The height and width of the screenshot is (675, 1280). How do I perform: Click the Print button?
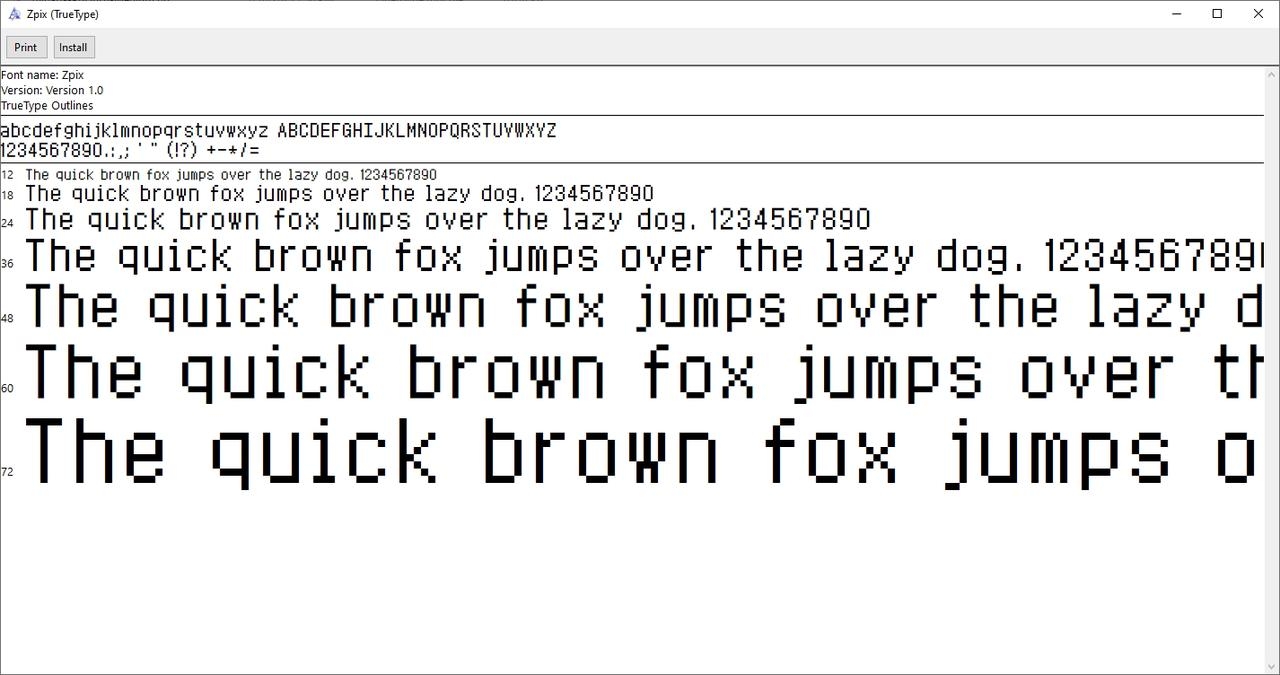[x=26, y=47]
